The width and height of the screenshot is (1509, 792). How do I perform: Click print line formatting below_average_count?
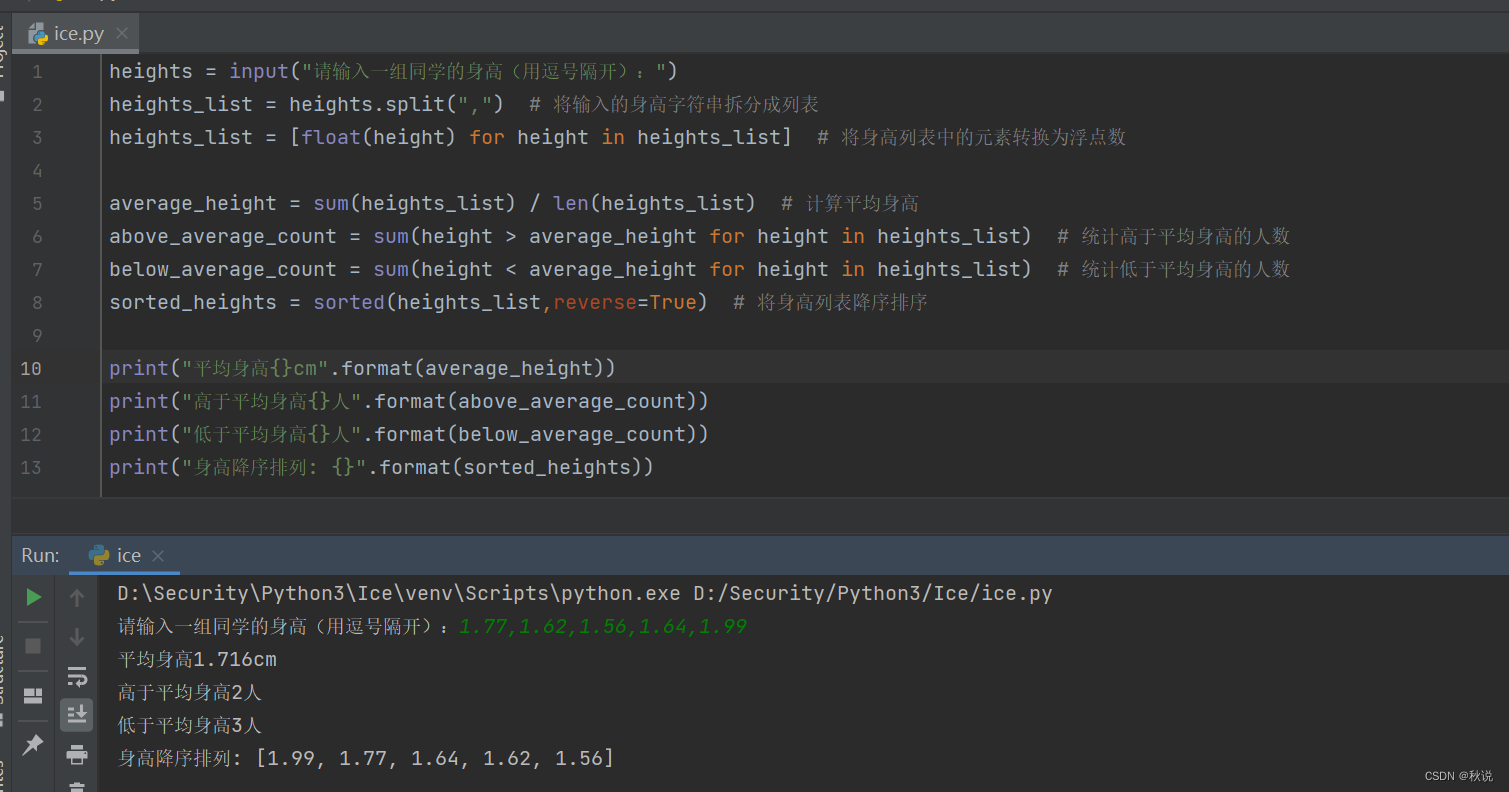pyautogui.click(x=409, y=434)
